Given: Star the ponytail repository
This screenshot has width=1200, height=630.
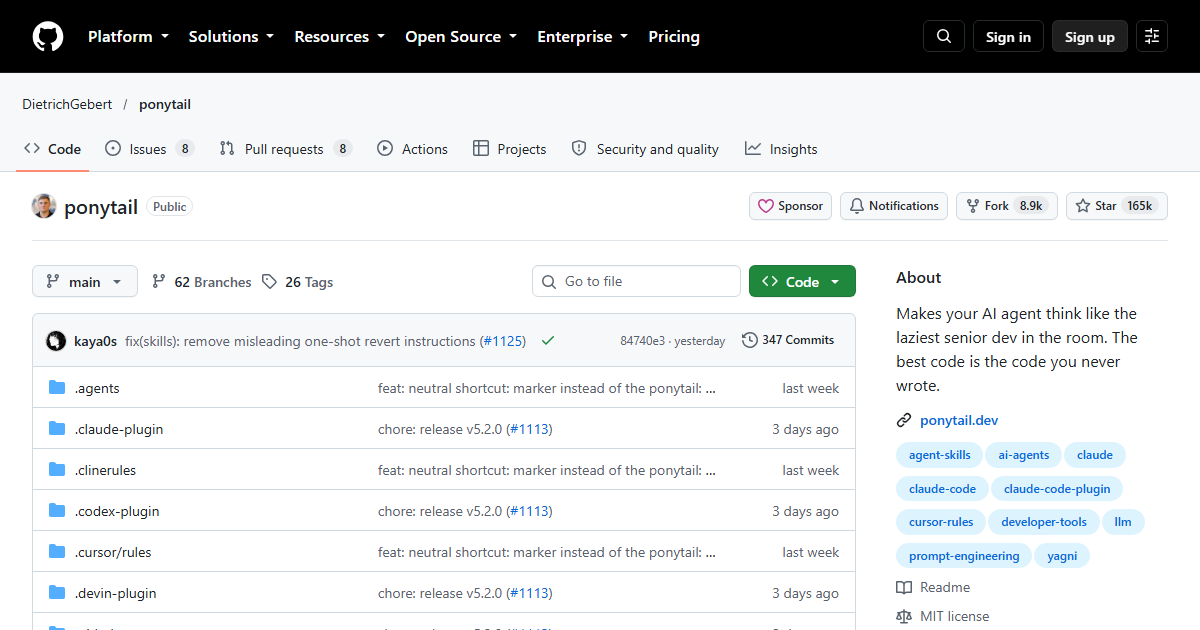Looking at the screenshot, I should tap(1116, 206).
